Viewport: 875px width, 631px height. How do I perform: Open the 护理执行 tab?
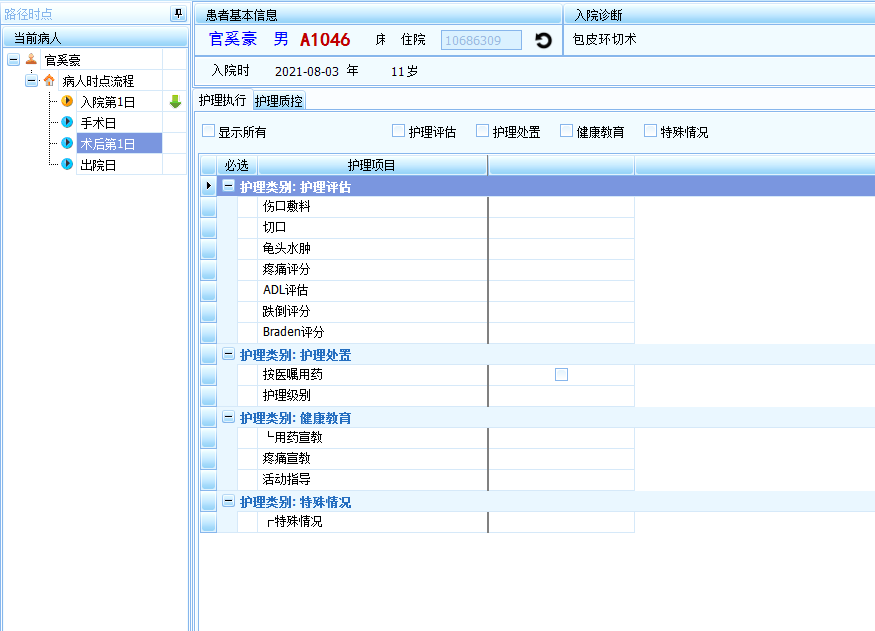tap(222, 101)
